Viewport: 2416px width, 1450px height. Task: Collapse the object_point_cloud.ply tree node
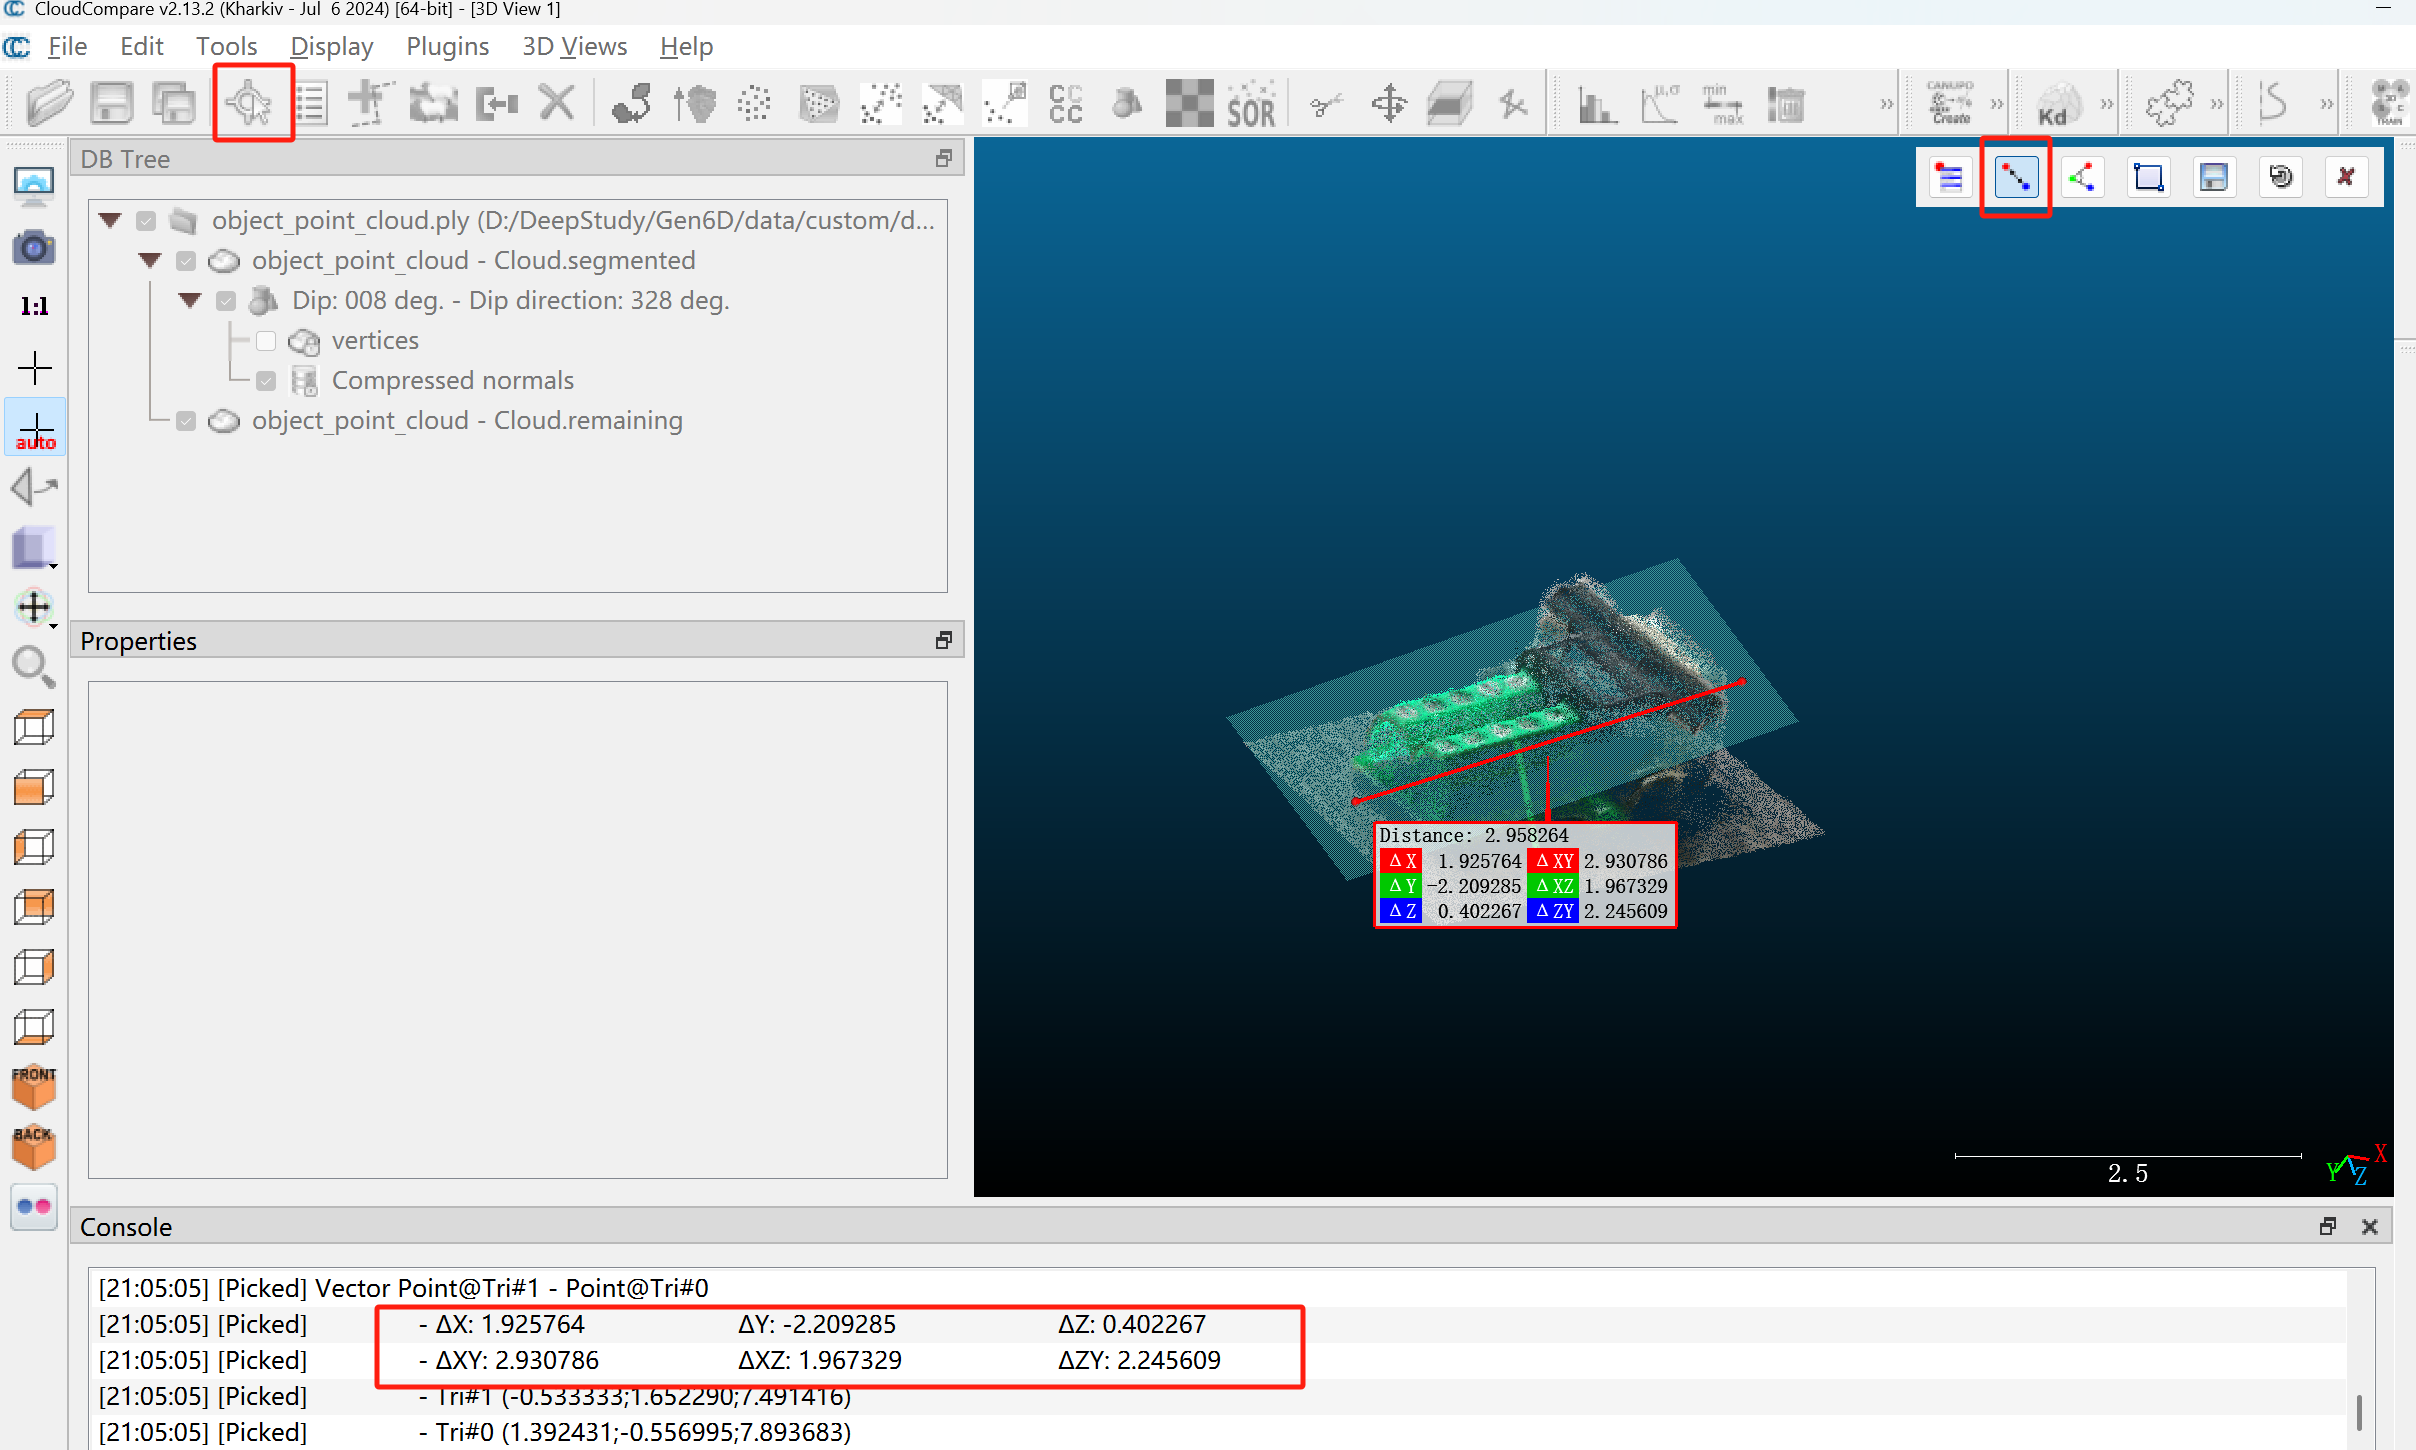click(110, 220)
